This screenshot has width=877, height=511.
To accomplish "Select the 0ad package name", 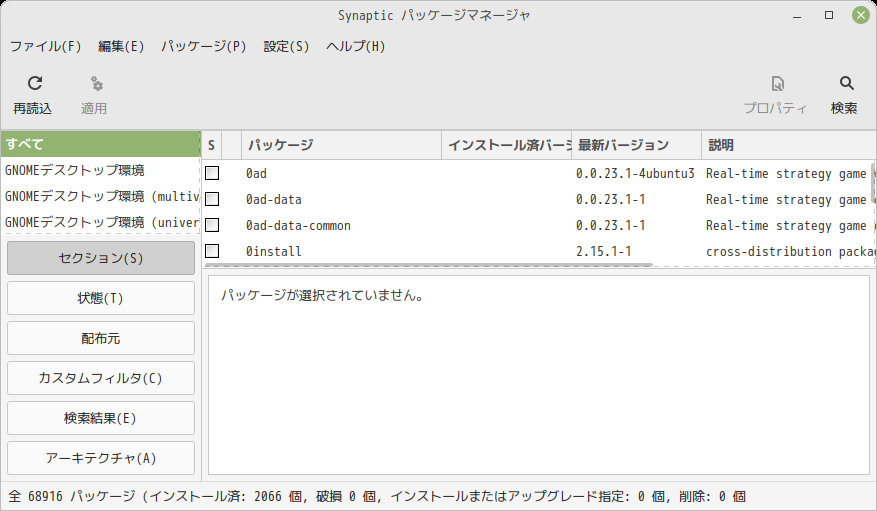I will coord(256,173).
